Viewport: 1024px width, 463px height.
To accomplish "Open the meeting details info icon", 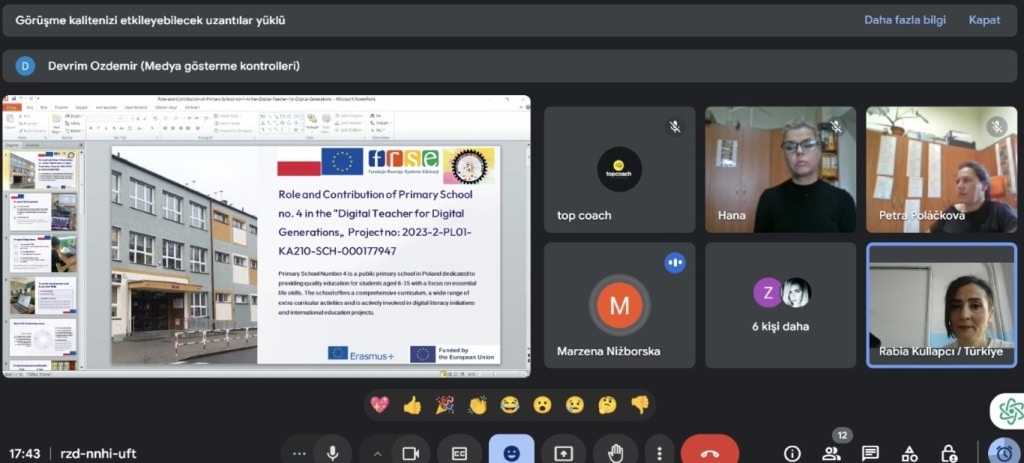I will (x=792, y=453).
